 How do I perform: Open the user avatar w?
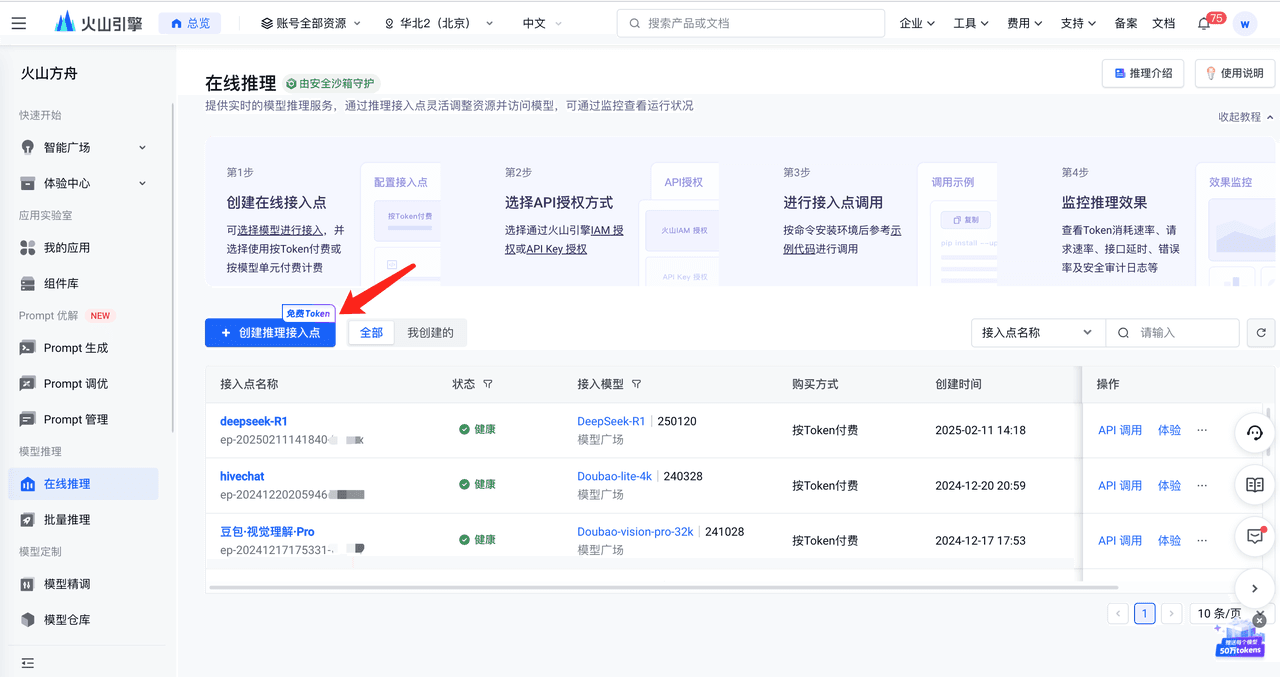pyautogui.click(x=1245, y=24)
